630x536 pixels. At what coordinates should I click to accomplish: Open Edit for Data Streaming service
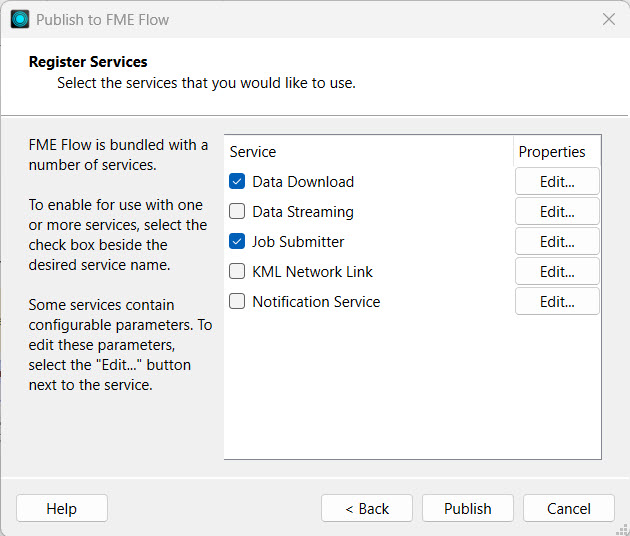pos(557,212)
